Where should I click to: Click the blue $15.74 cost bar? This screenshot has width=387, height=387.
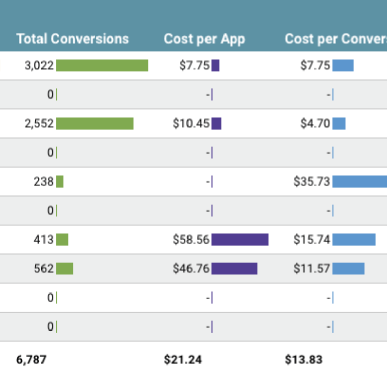[354, 239]
